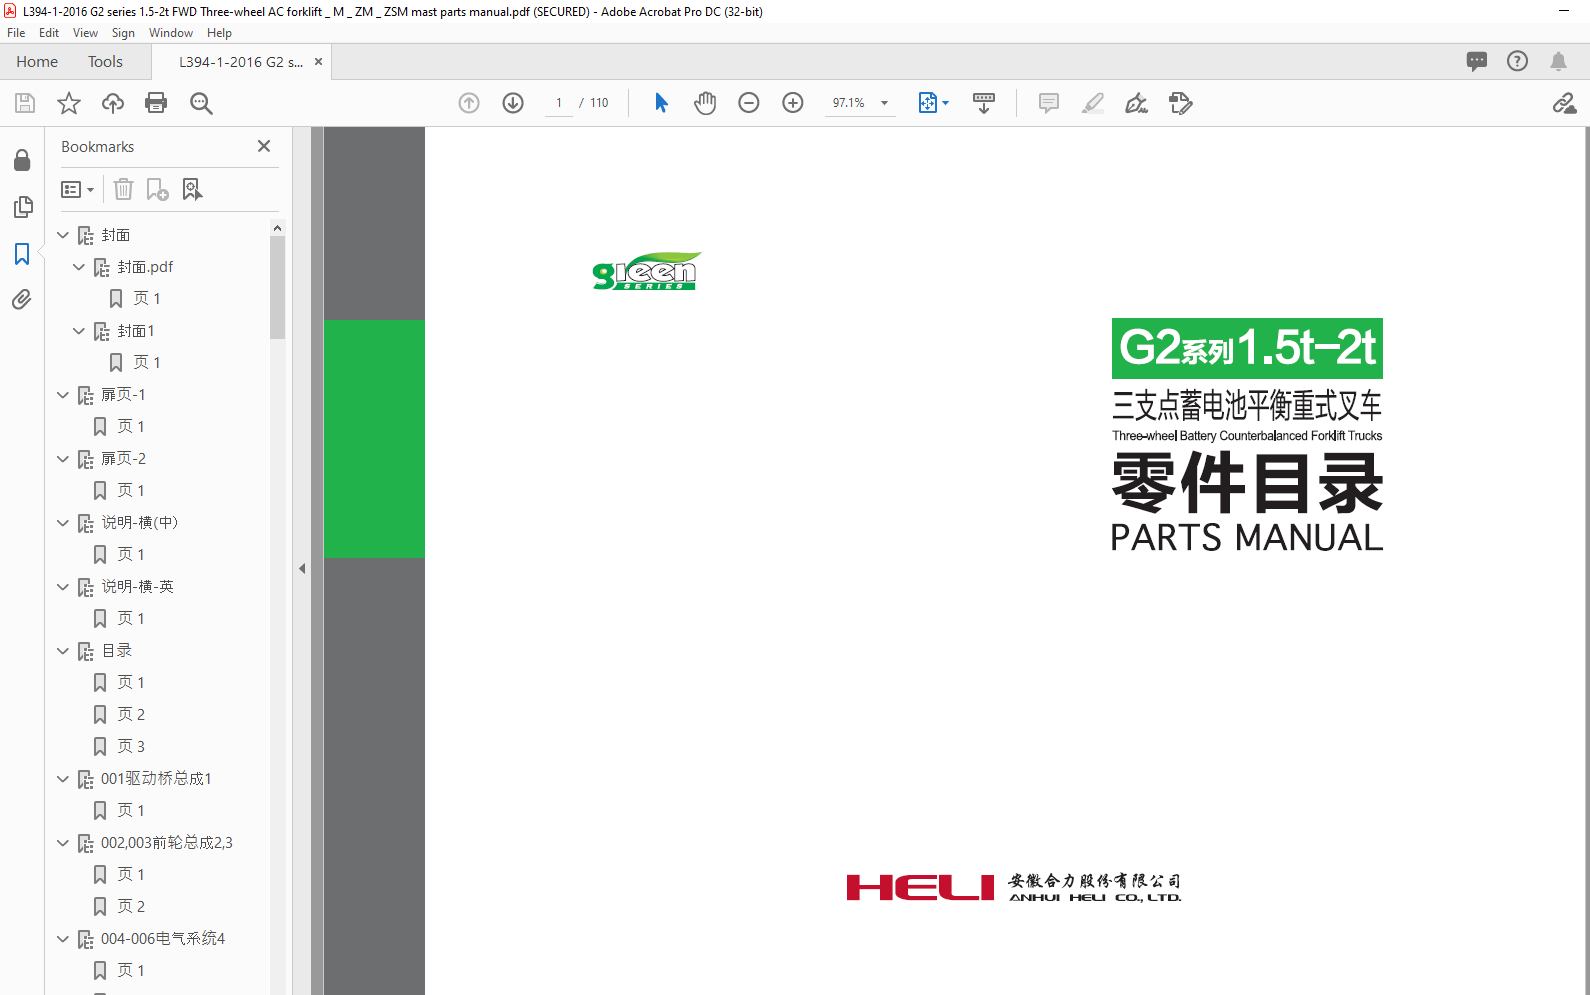Choose the selection arrow tool
The height and width of the screenshot is (995, 1590).
[661, 103]
